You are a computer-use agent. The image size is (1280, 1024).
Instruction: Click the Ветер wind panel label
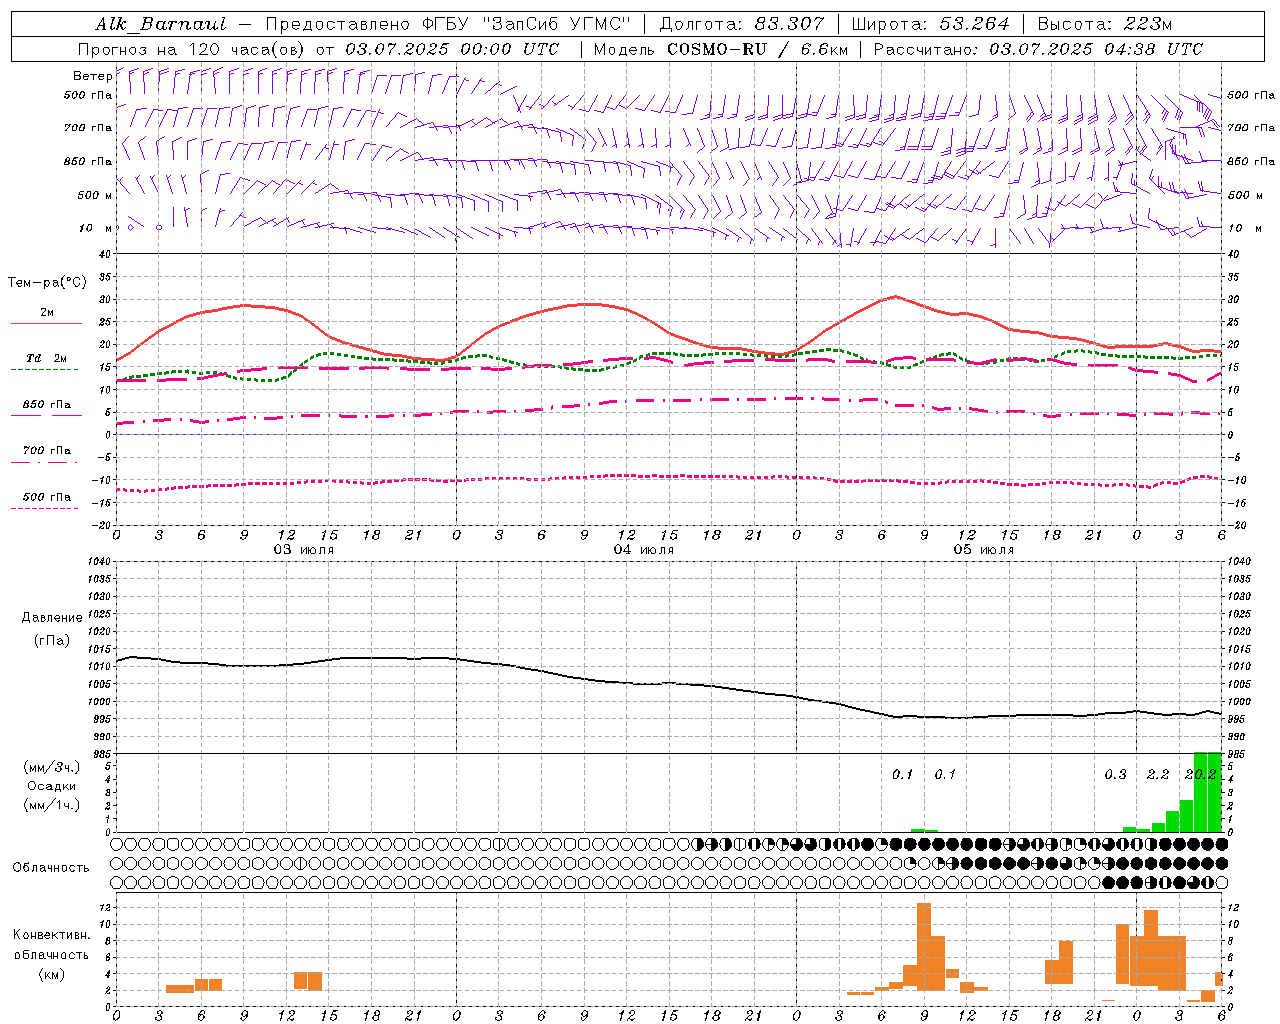[x=92, y=76]
